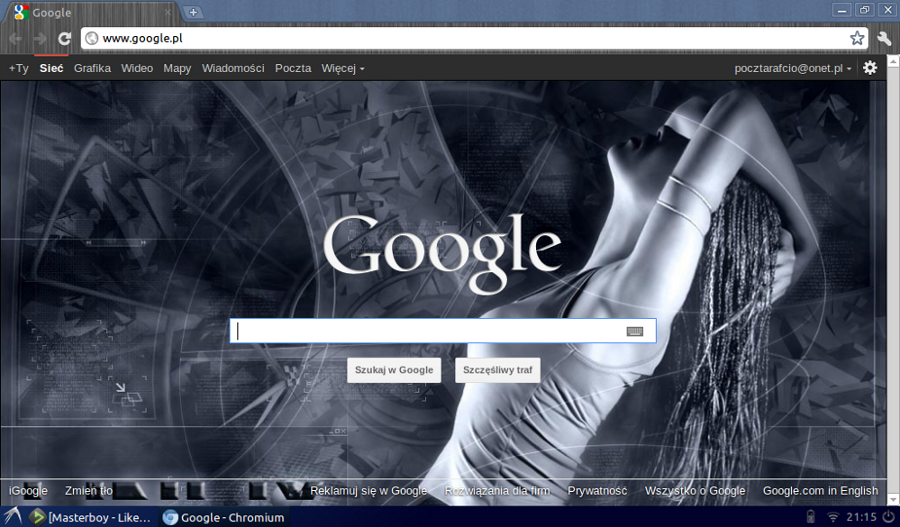Select the Google browser tab
The height and width of the screenshot is (527, 900).
[92, 12]
